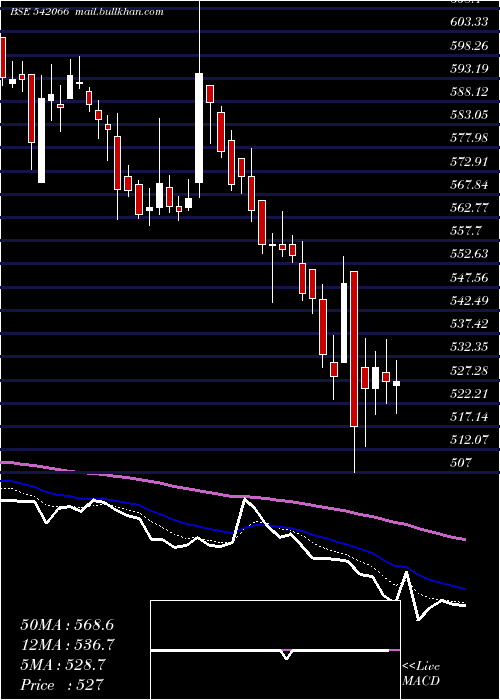Click the 552.63 price axis label
500x700 pixels.
tap(469, 254)
